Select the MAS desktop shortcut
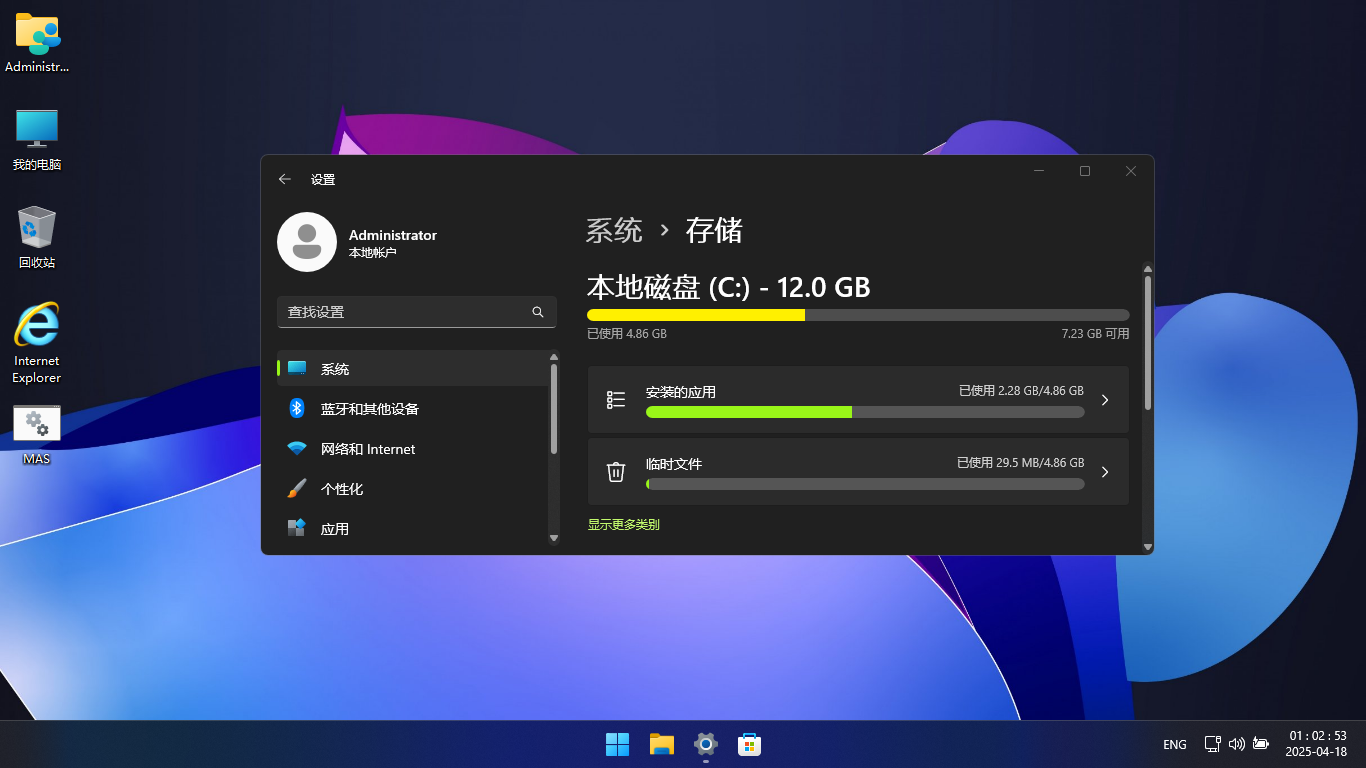1366x768 pixels. 37,435
